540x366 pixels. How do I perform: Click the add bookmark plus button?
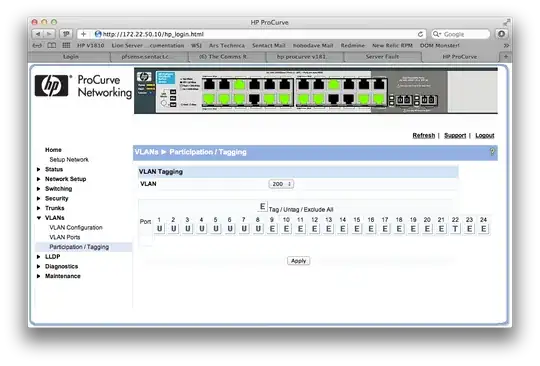(83, 34)
